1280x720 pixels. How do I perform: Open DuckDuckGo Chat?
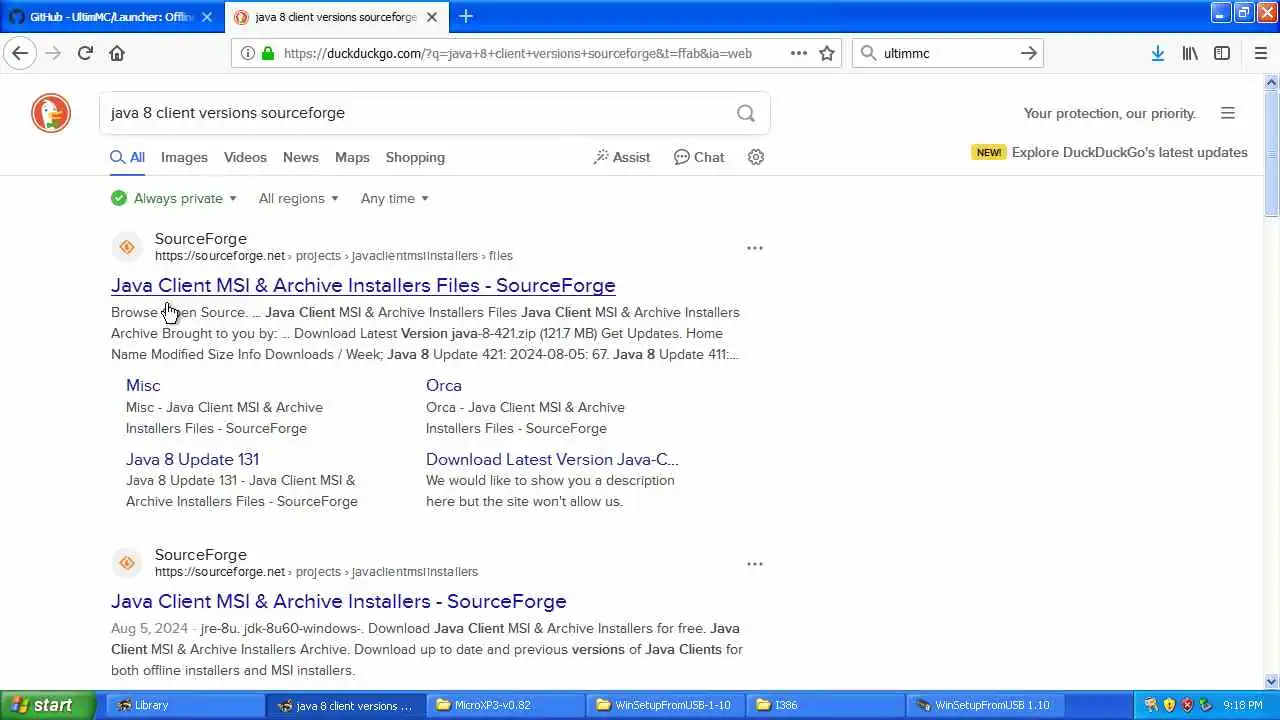point(699,157)
